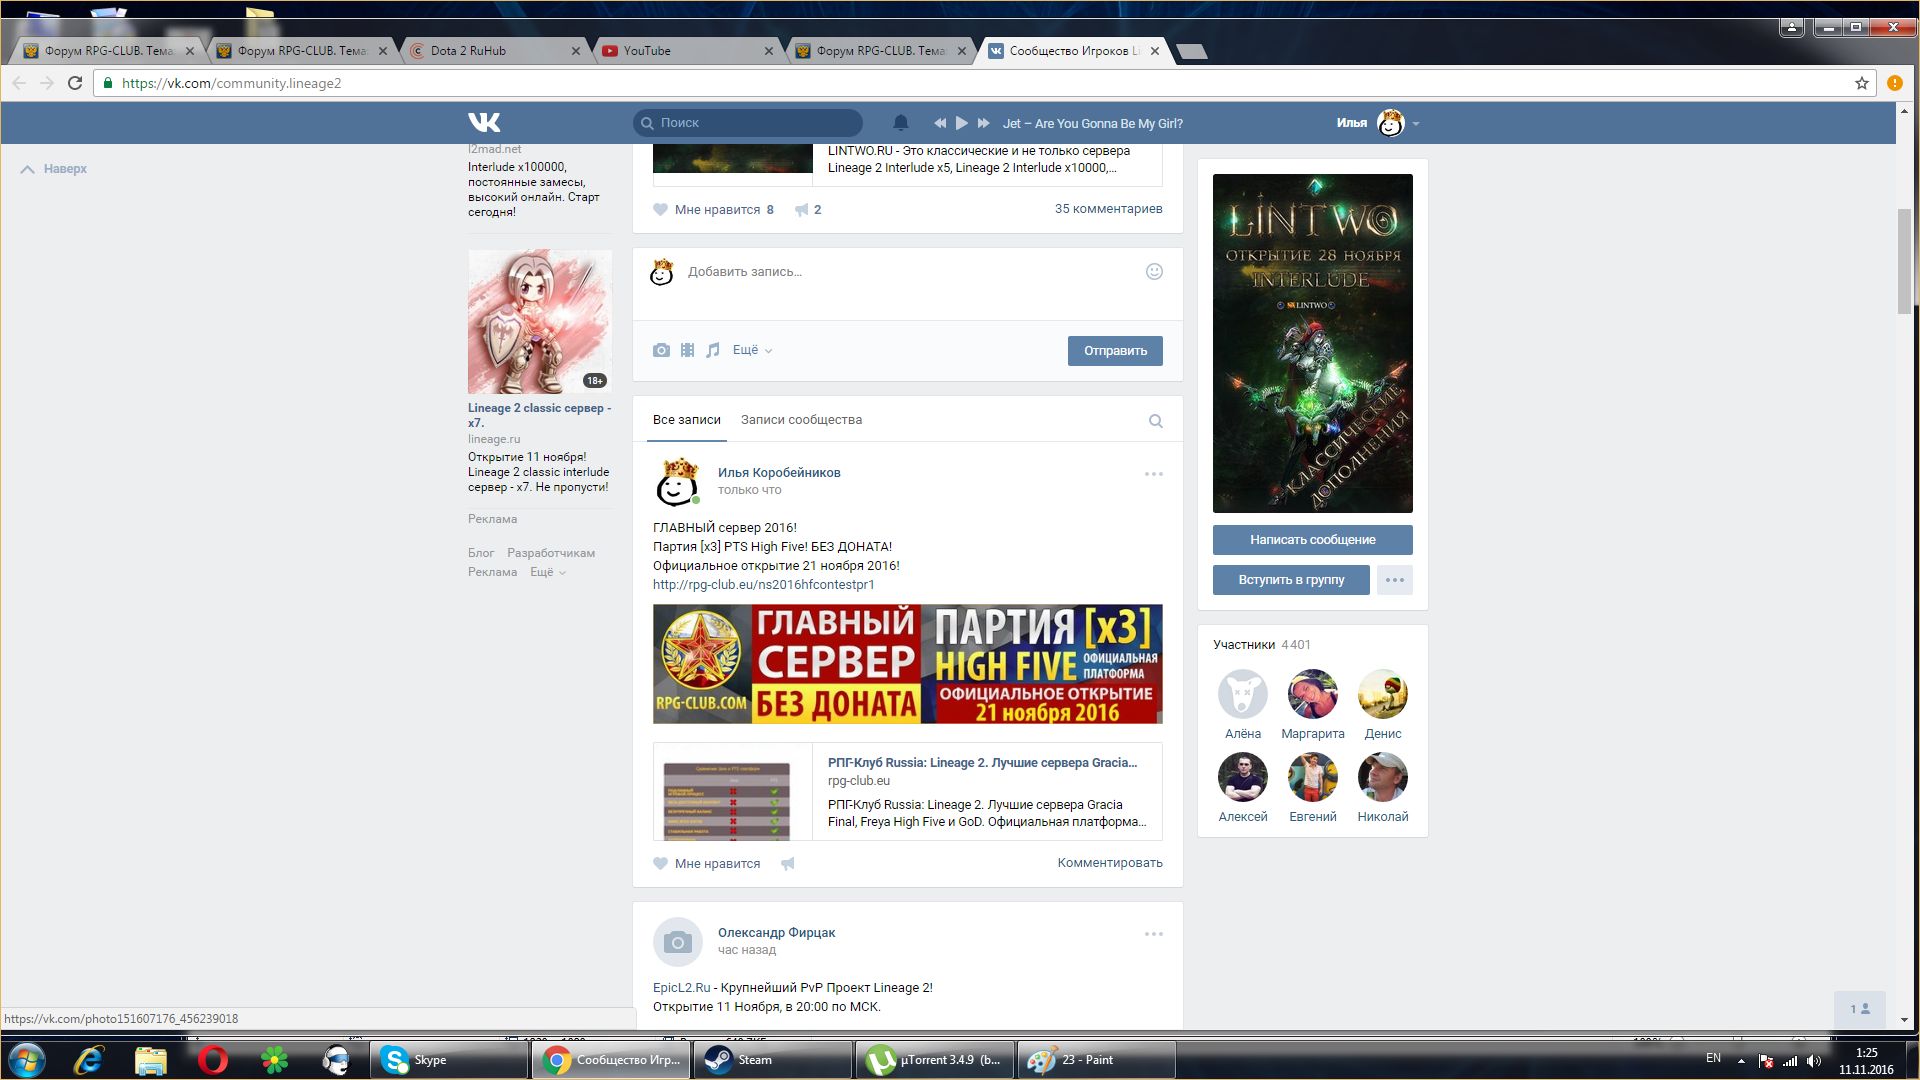Open the LINTWO community cover image

click(1312, 343)
